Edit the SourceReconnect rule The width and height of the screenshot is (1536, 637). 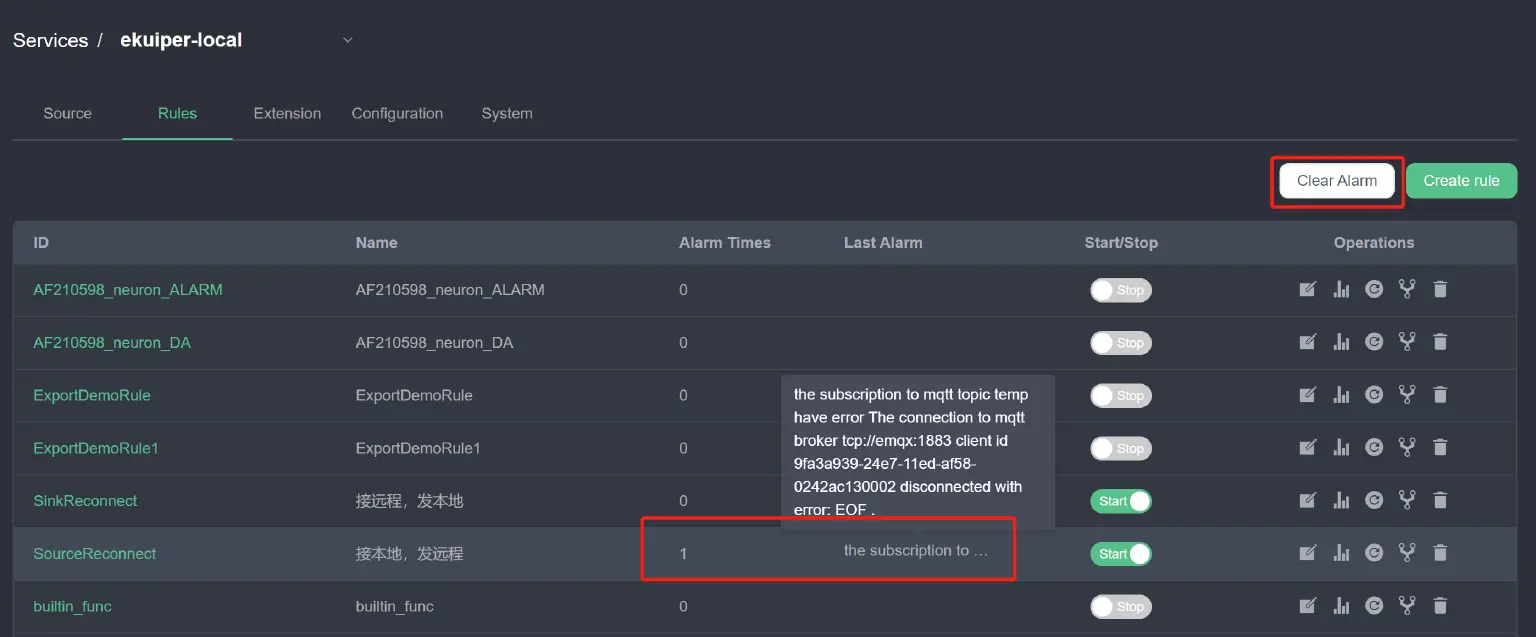pyautogui.click(x=1307, y=553)
